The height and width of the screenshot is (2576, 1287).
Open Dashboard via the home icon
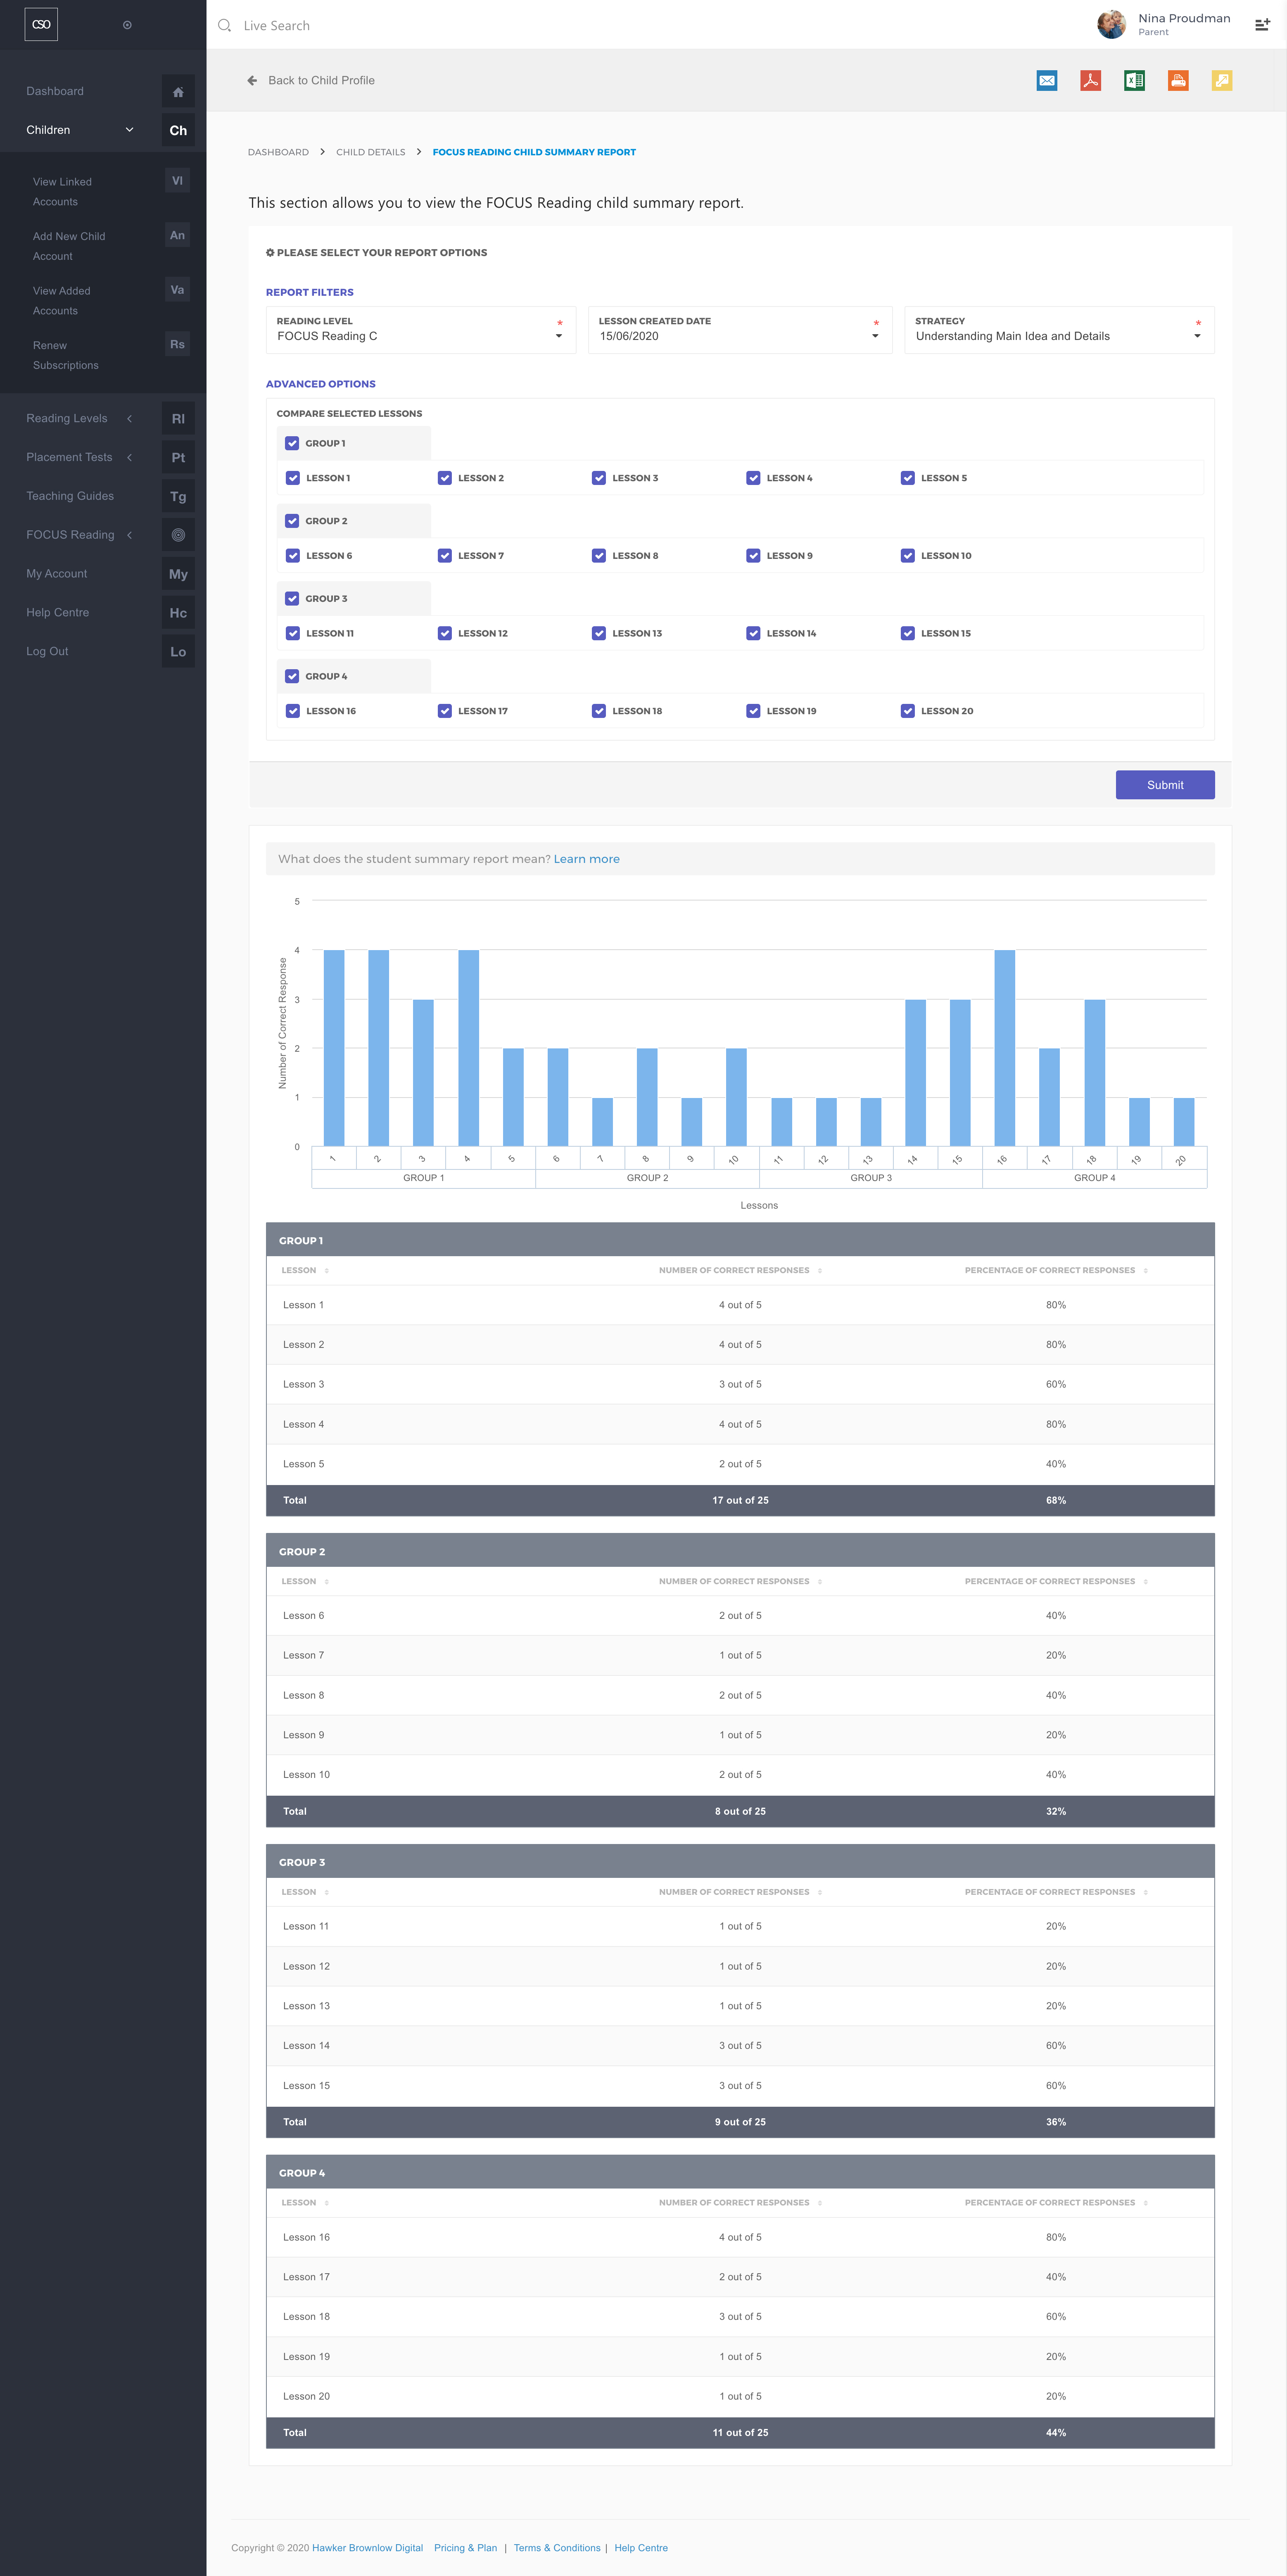point(178,91)
